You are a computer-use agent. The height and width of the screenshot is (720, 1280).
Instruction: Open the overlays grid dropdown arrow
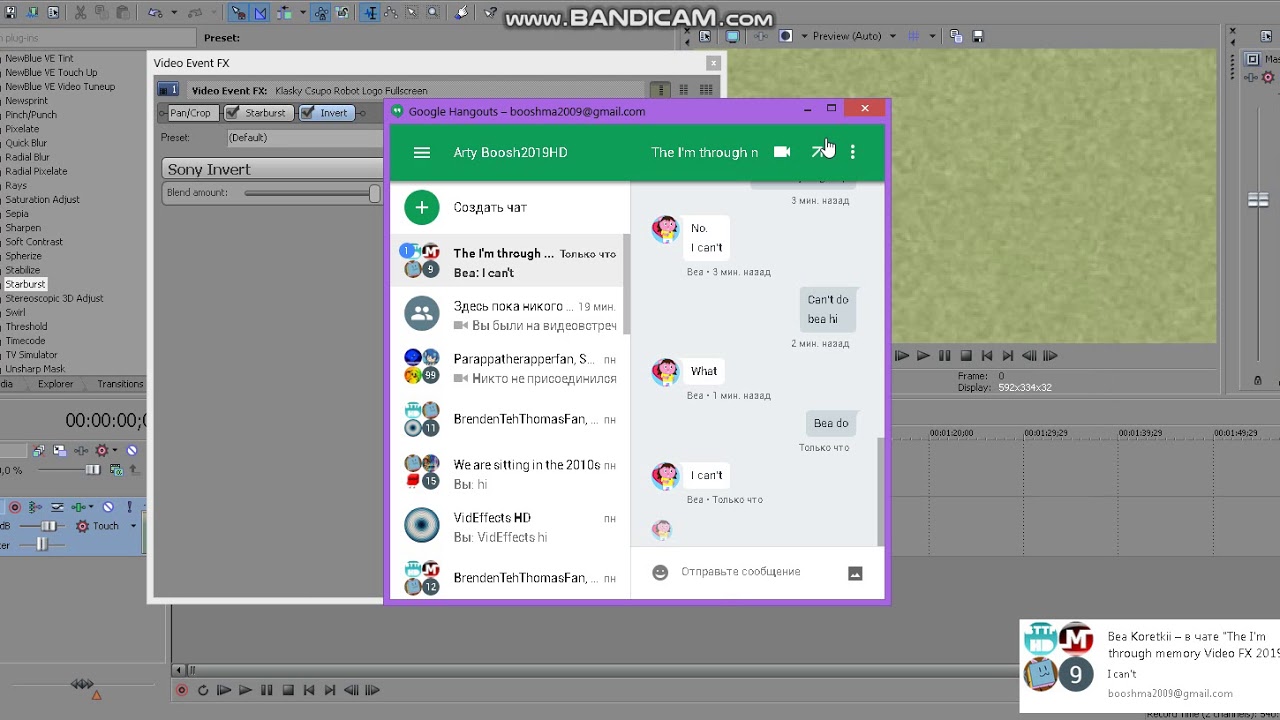click(x=932, y=36)
